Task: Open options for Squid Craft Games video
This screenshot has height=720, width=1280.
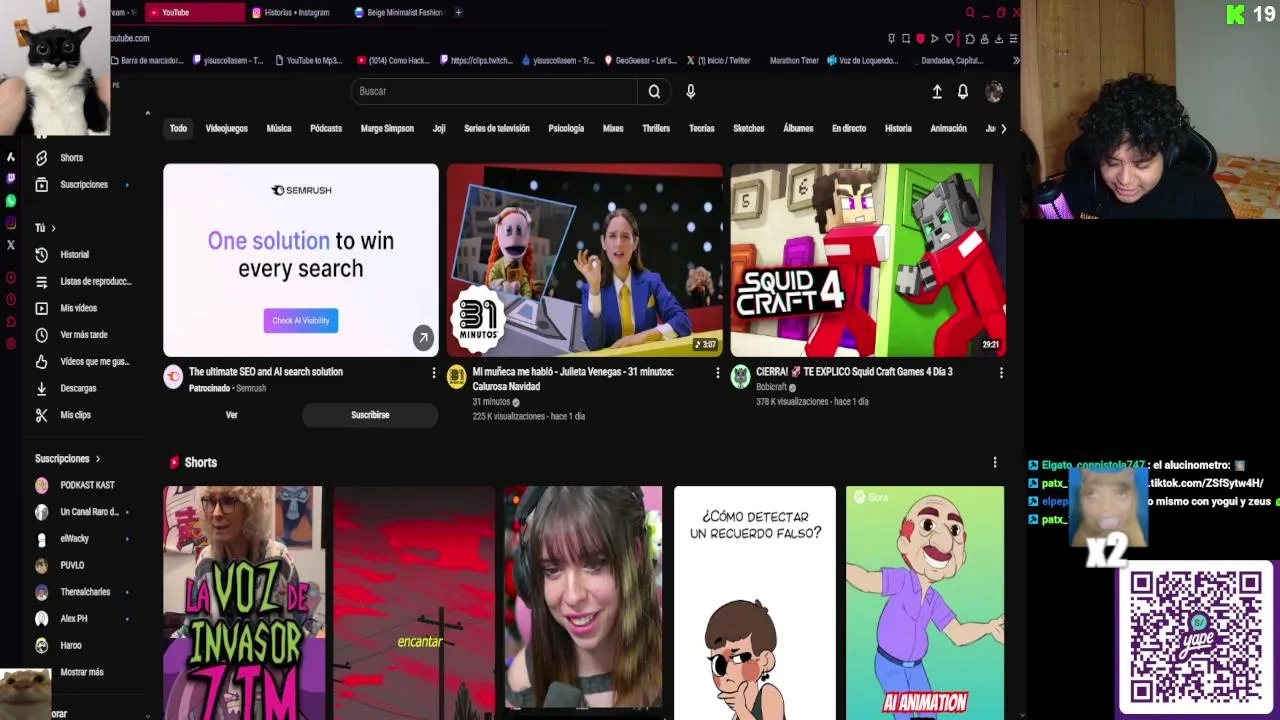Action: 1001,373
